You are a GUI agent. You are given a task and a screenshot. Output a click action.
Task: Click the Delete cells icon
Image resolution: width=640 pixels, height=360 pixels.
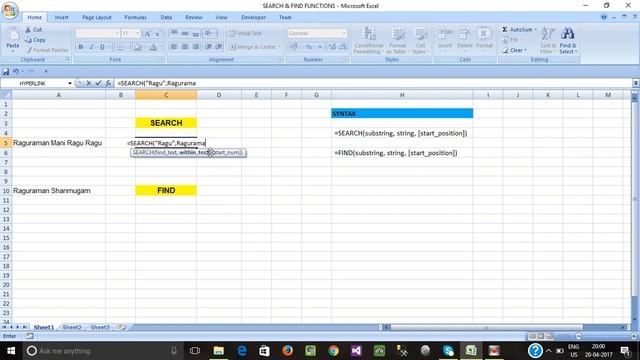click(x=464, y=38)
